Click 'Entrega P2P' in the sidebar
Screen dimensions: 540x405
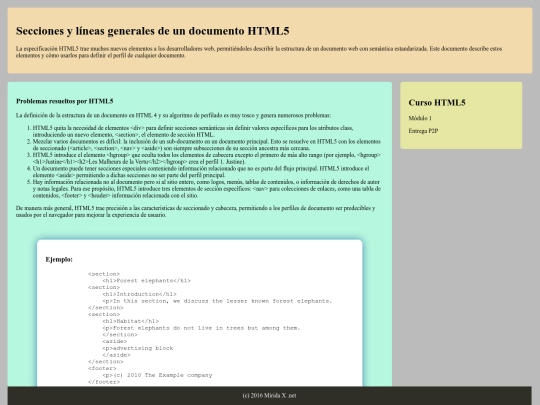point(423,131)
